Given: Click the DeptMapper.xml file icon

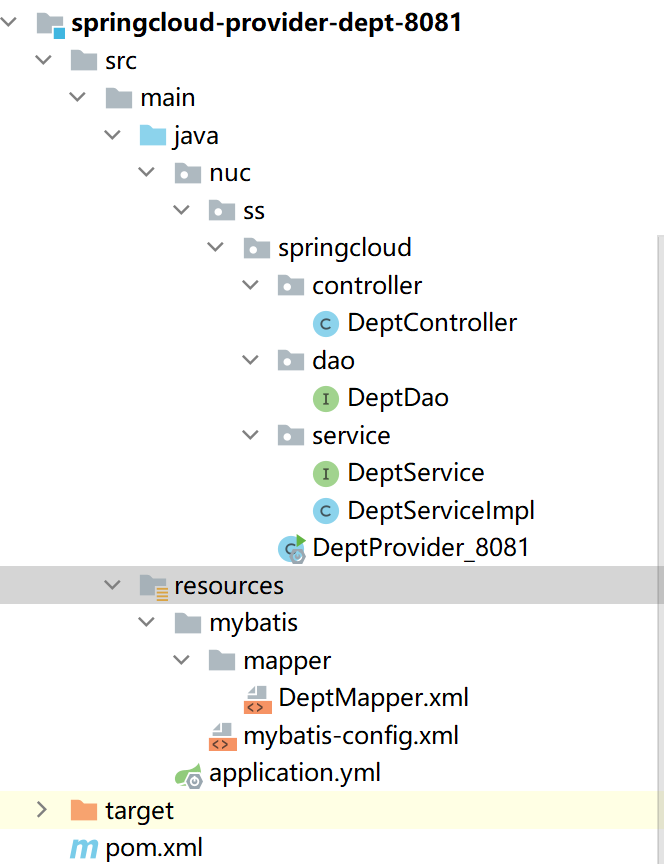Looking at the screenshot, I should [257, 699].
